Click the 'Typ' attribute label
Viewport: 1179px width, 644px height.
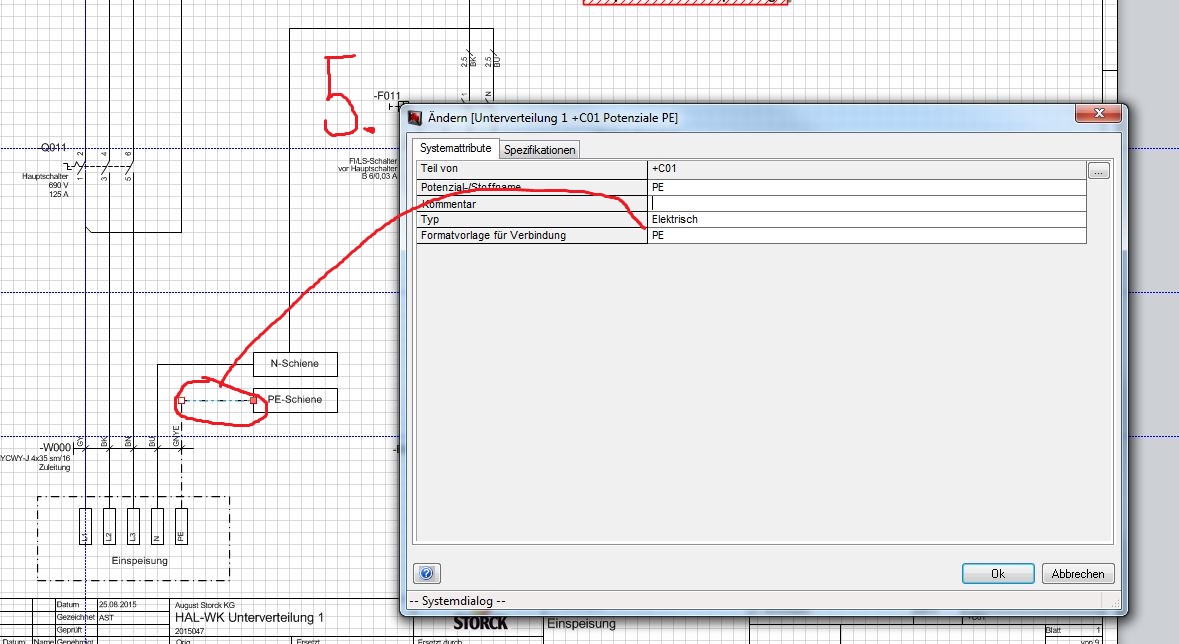(430, 220)
